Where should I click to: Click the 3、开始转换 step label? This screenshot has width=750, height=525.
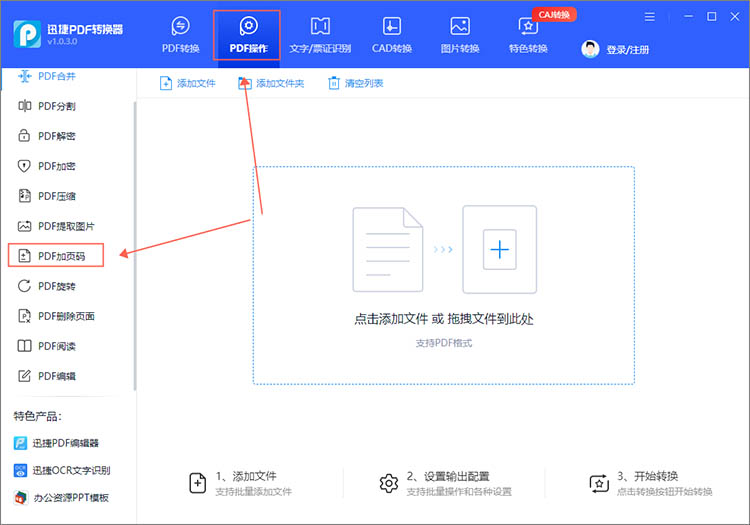point(648,476)
